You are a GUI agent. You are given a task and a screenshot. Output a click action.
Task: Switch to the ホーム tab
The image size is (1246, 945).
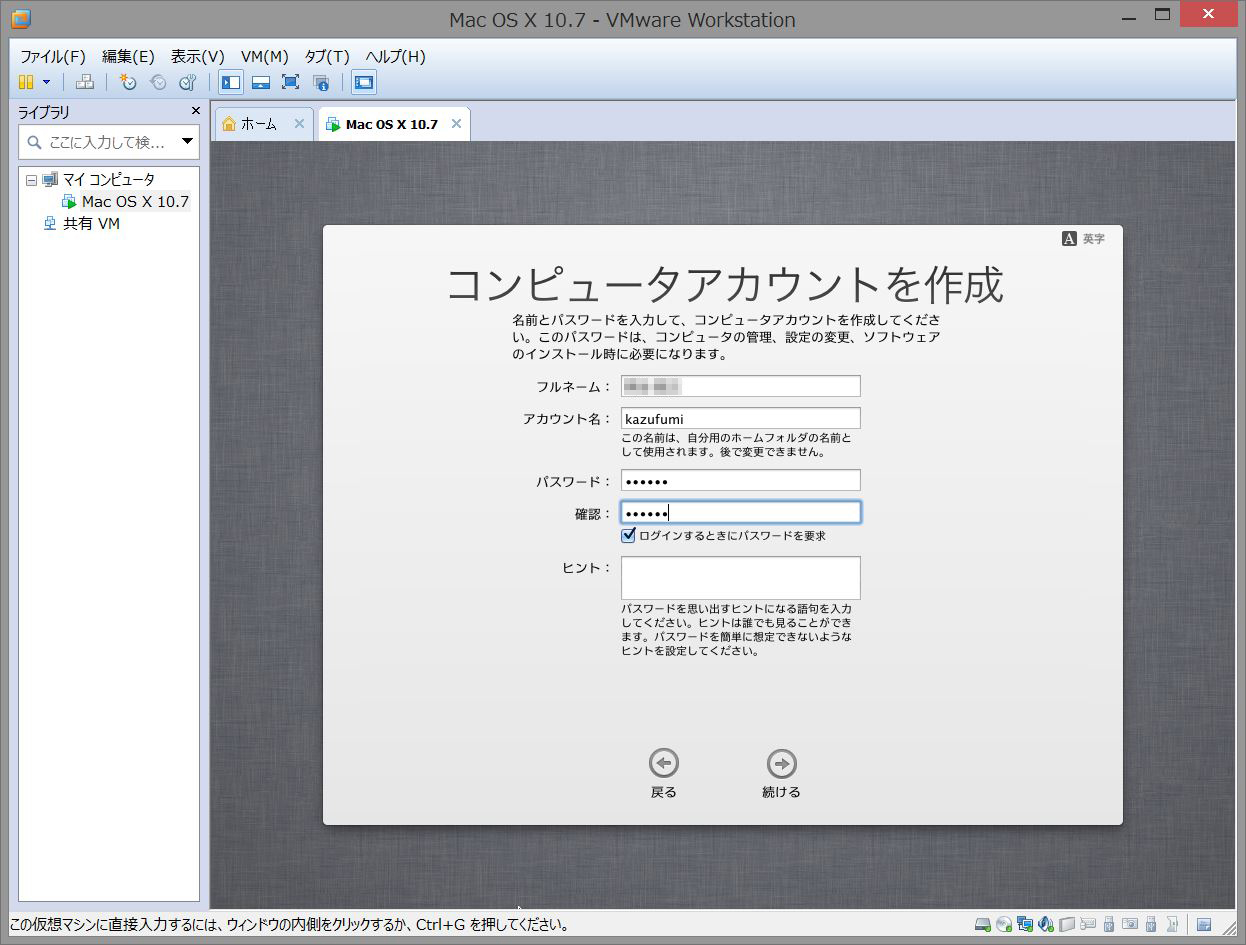coord(264,124)
